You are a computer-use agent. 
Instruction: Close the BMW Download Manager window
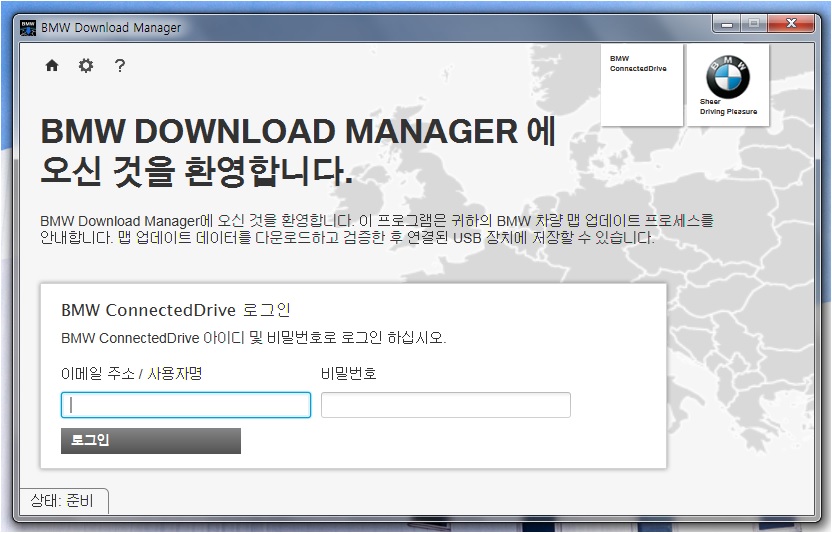click(791, 24)
